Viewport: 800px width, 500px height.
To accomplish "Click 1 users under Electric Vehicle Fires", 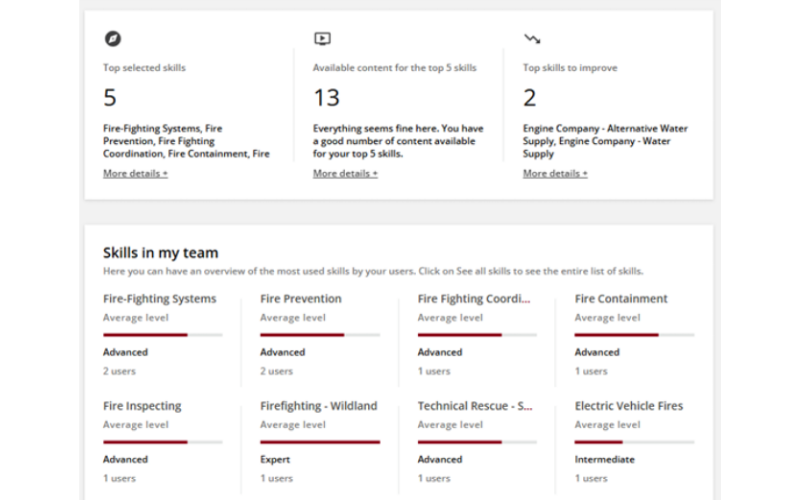I will point(591,479).
